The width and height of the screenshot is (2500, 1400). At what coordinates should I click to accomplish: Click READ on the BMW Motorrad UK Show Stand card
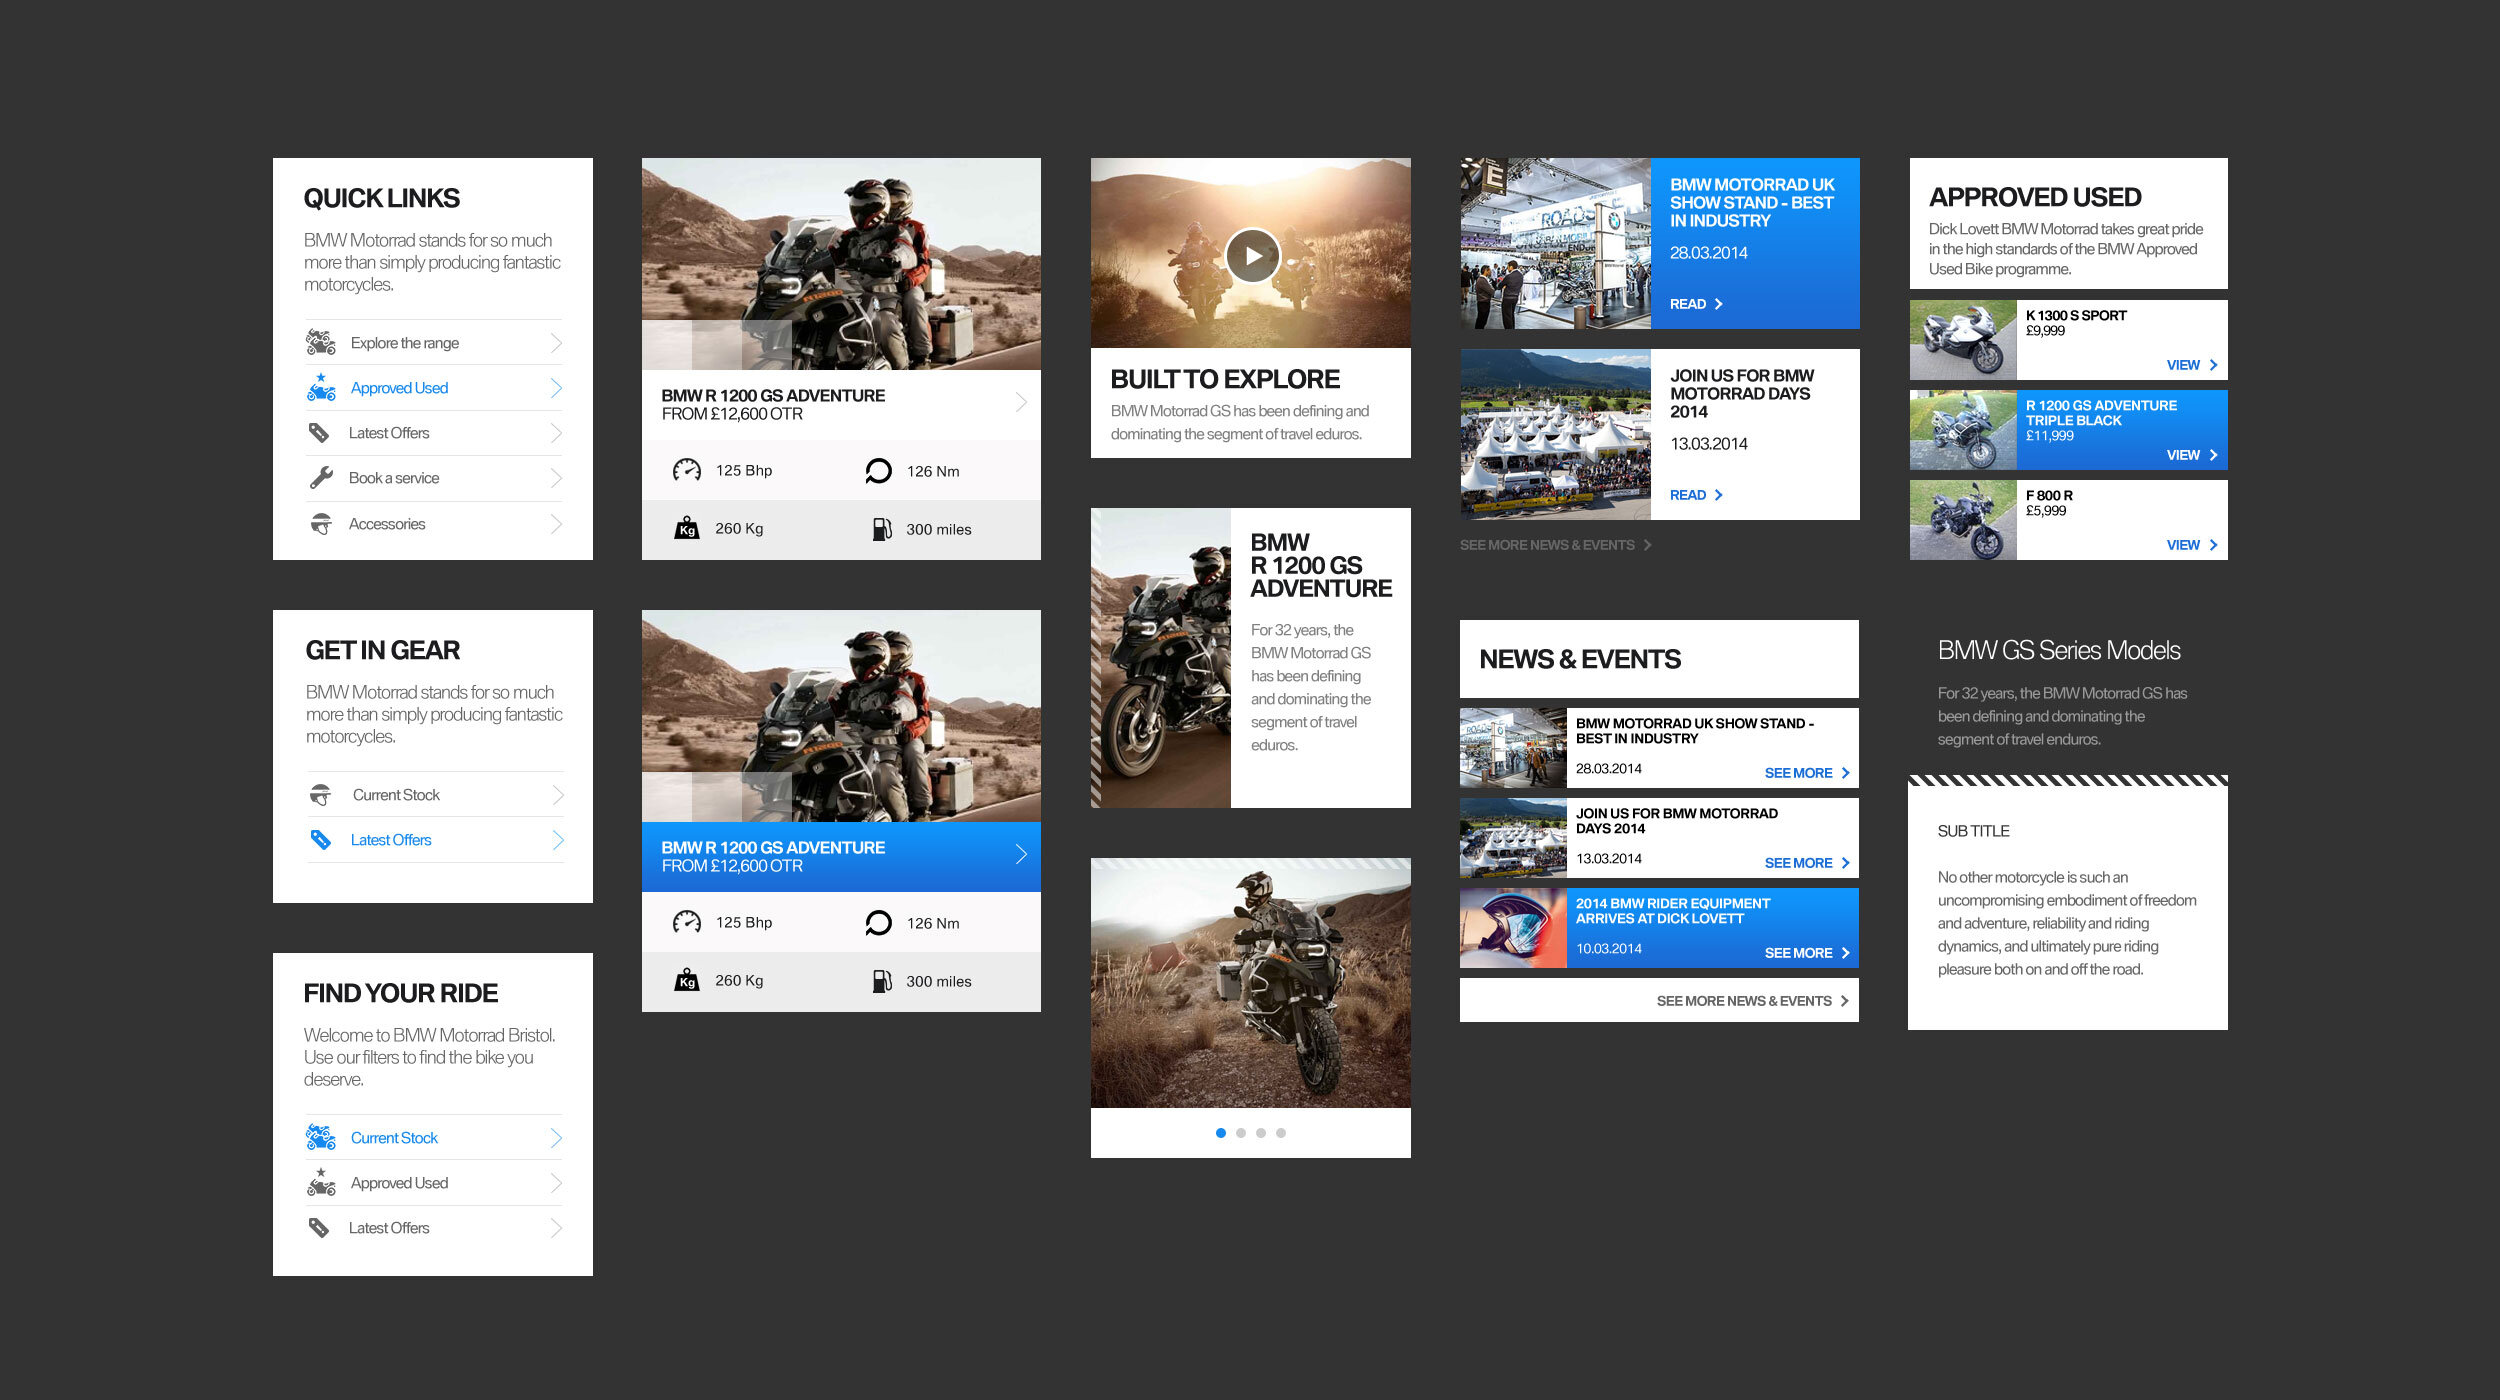[1696, 304]
